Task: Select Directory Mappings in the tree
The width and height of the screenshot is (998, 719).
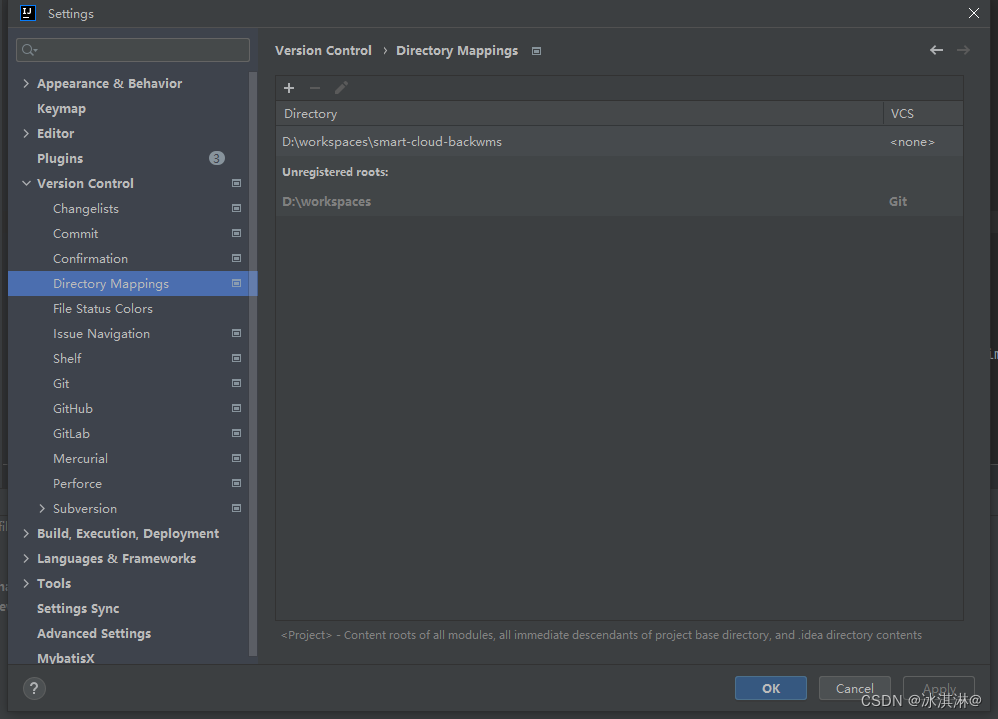Action: tap(133, 283)
